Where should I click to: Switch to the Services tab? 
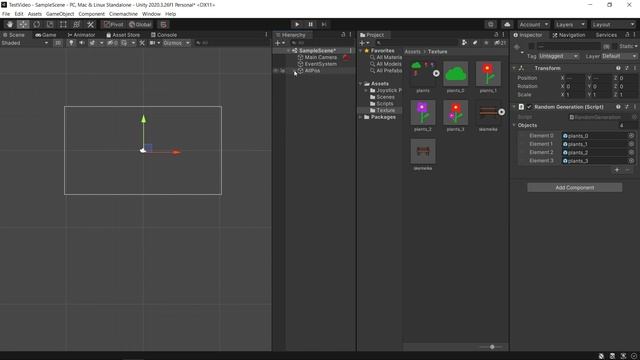[606, 35]
